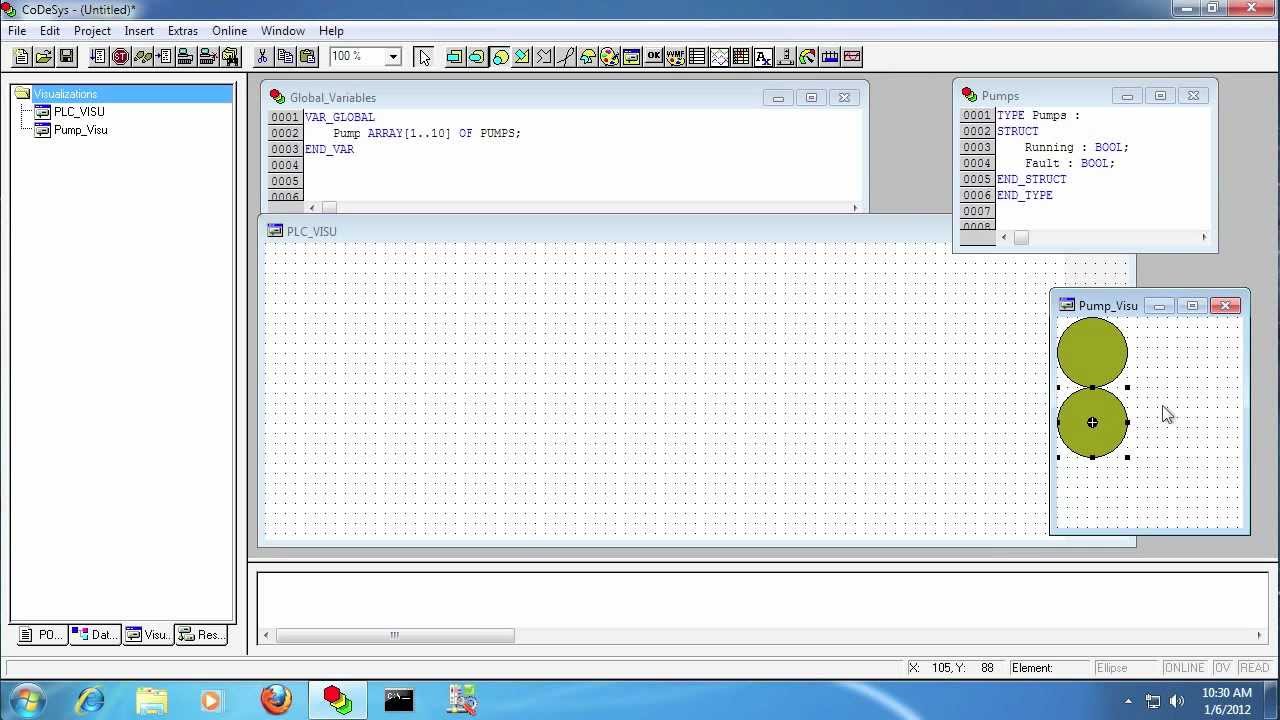Switch to the Data types tab
The width and height of the screenshot is (1280, 720).
(94, 635)
